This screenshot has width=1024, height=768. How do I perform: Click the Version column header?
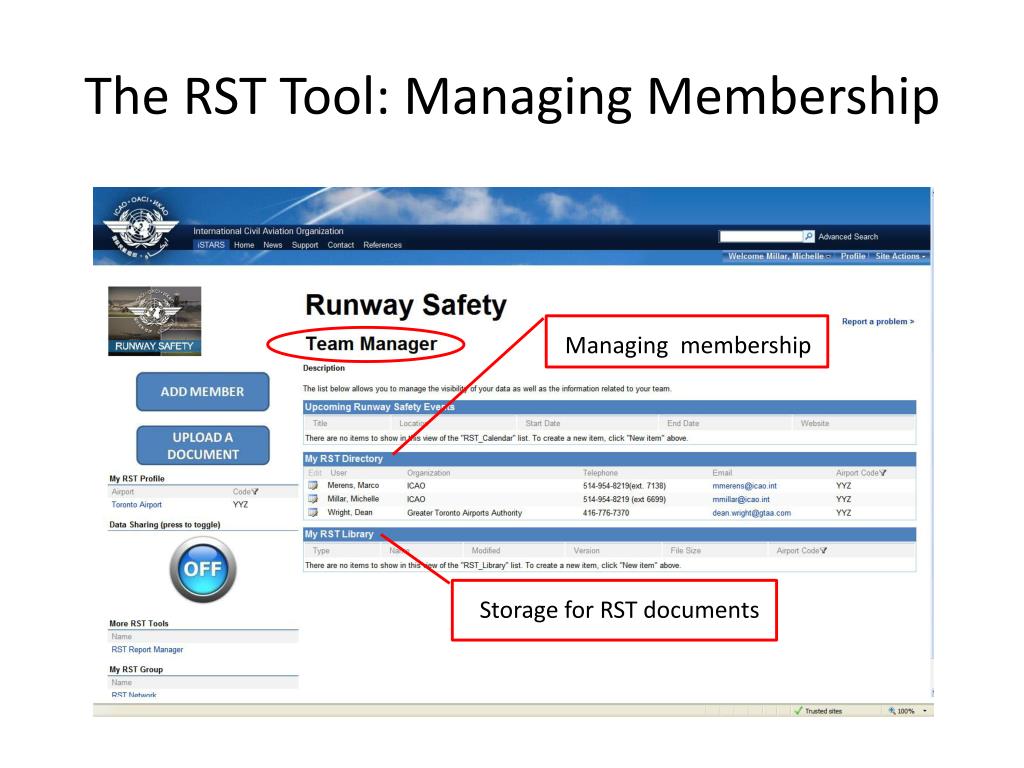(586, 551)
